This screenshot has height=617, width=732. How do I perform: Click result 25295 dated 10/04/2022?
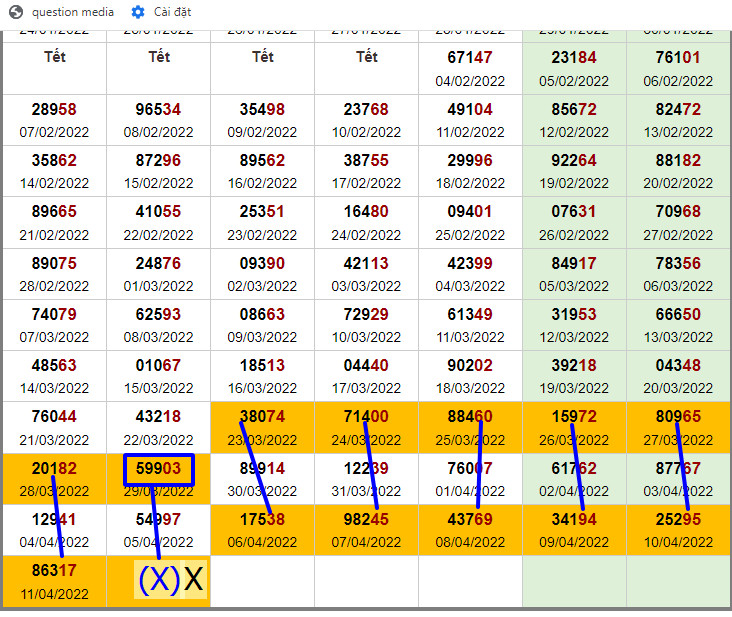tap(678, 530)
